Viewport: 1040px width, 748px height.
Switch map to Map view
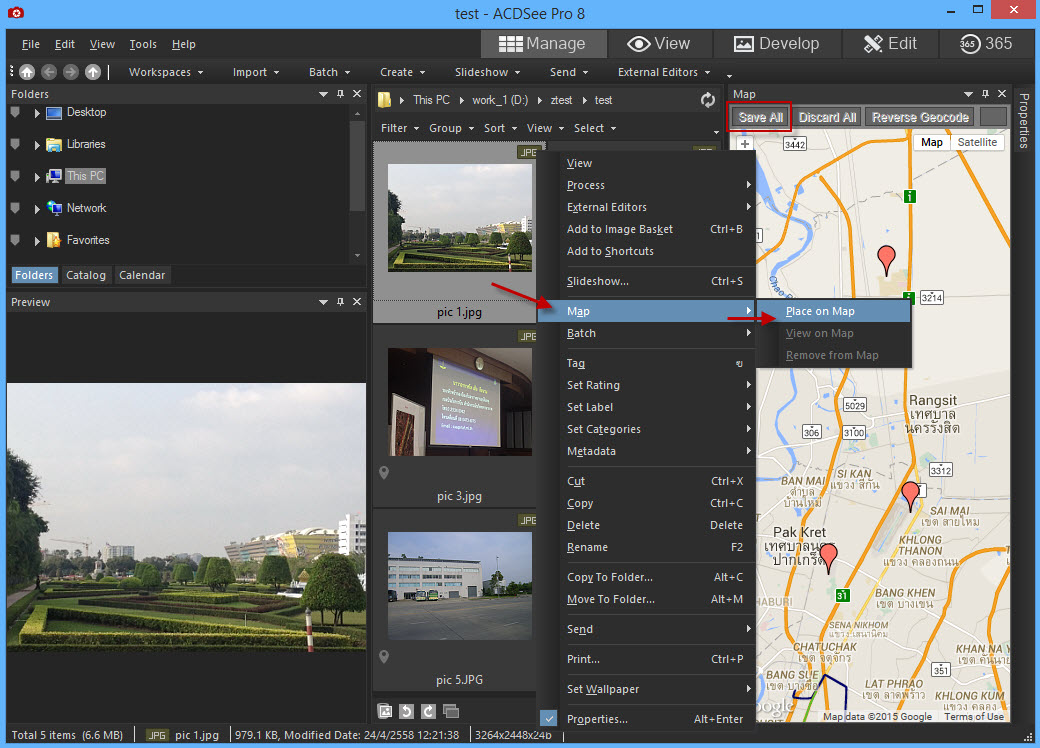pyautogui.click(x=932, y=142)
